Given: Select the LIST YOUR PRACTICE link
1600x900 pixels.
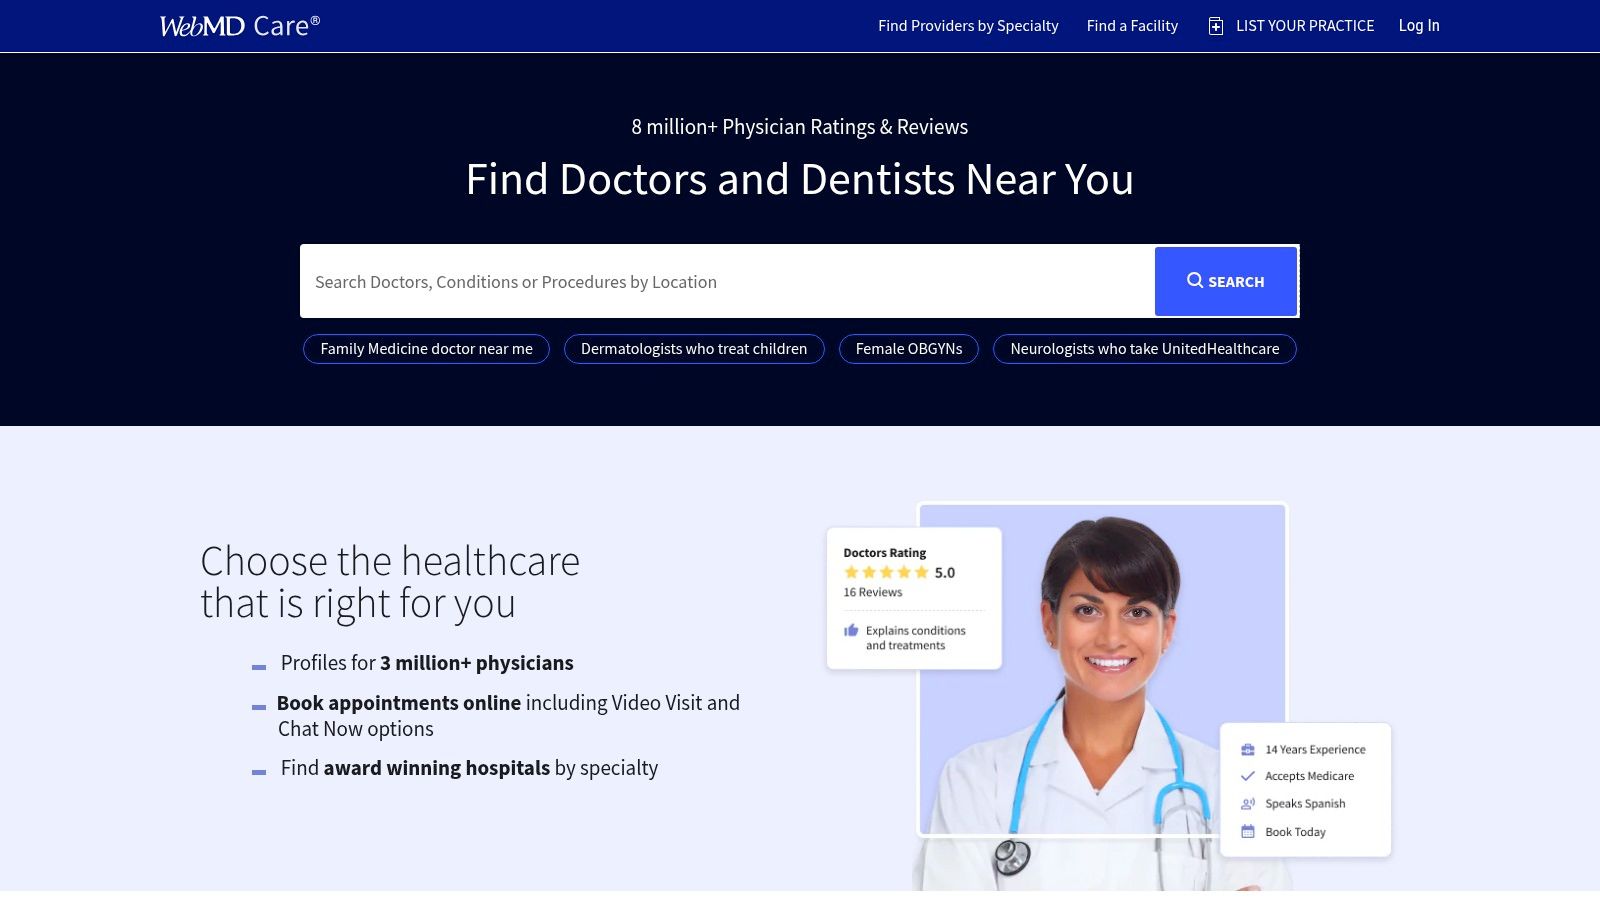Looking at the screenshot, I should (1304, 26).
